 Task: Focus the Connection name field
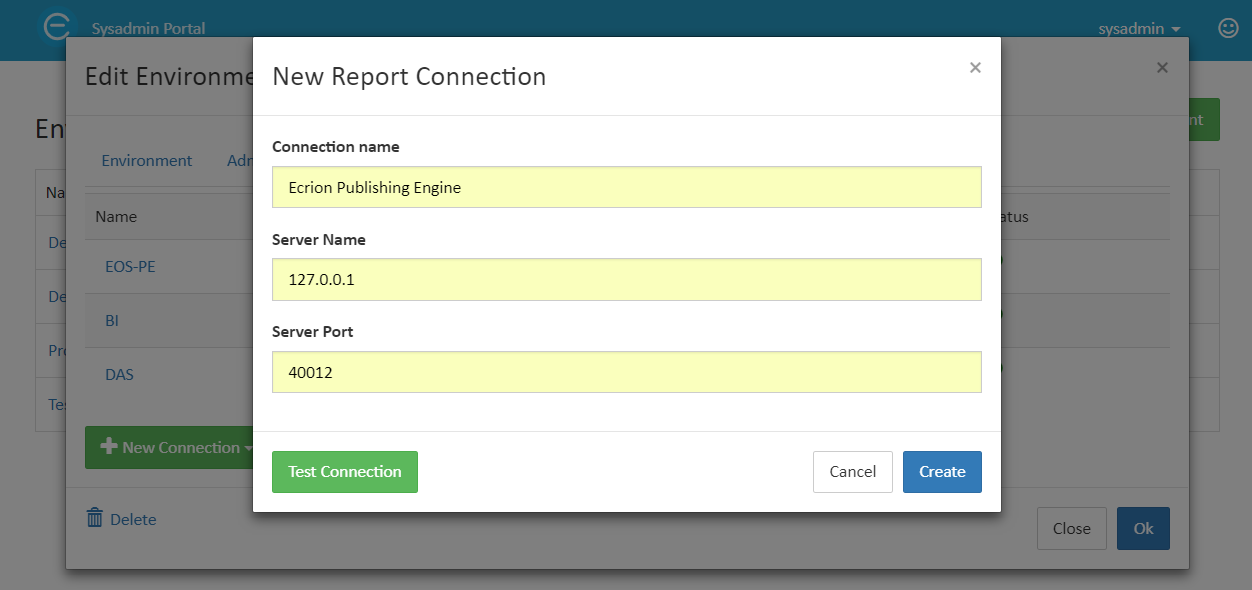click(x=627, y=187)
